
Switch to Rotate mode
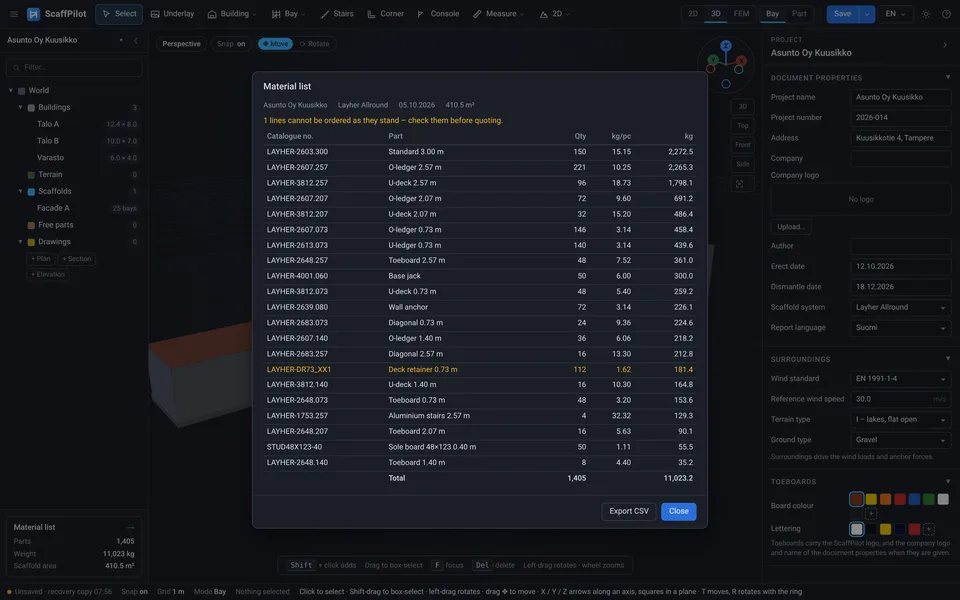click(x=314, y=44)
